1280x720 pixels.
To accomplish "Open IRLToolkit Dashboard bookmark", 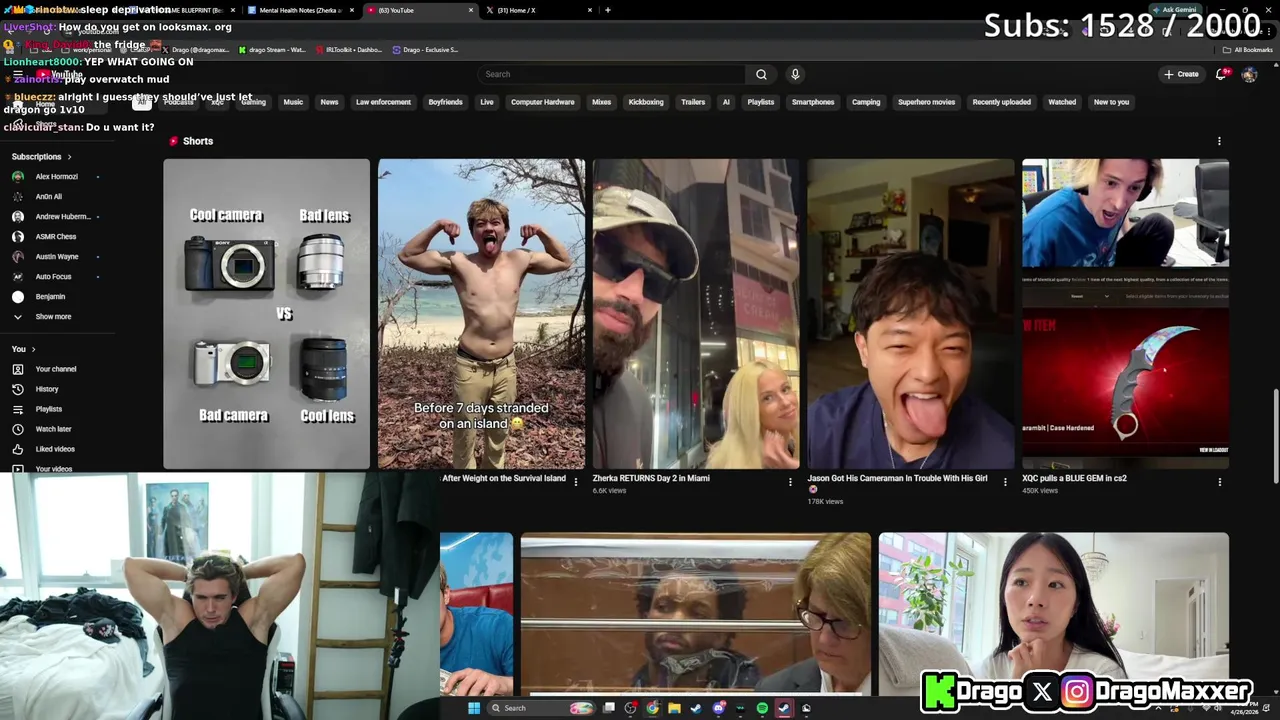I will click(350, 50).
